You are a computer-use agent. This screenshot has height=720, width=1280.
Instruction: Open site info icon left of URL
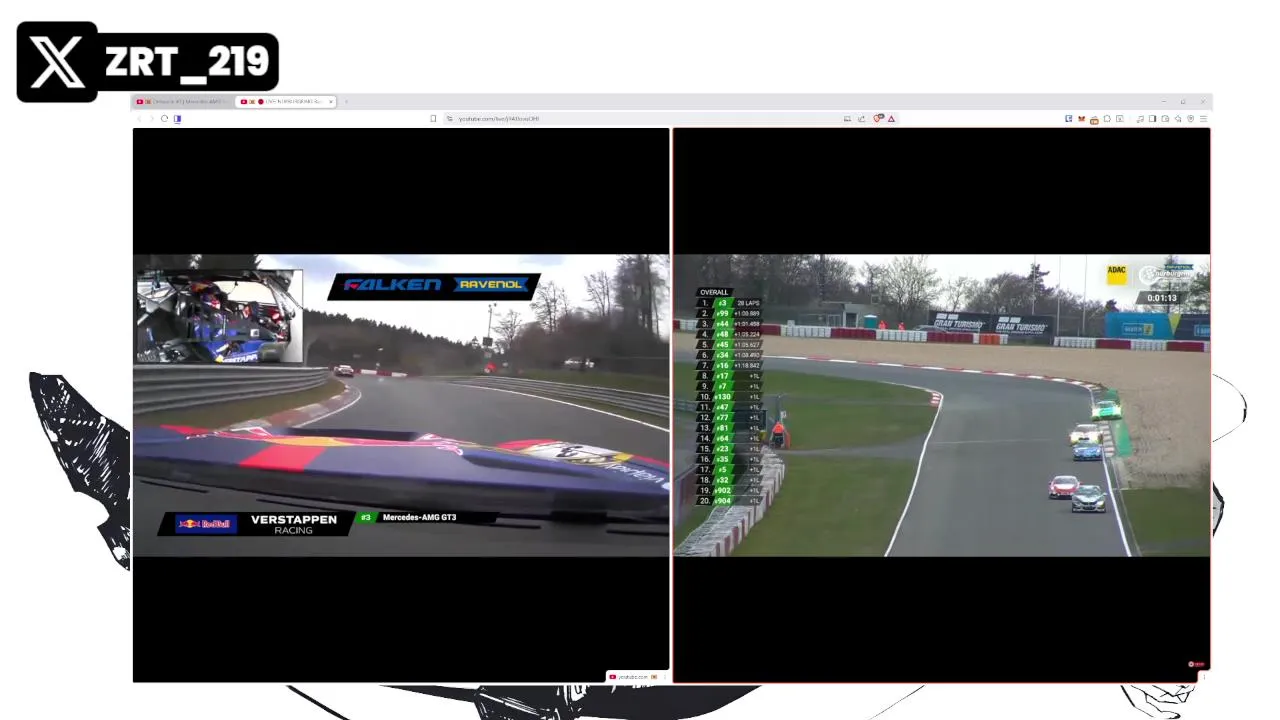pos(449,119)
